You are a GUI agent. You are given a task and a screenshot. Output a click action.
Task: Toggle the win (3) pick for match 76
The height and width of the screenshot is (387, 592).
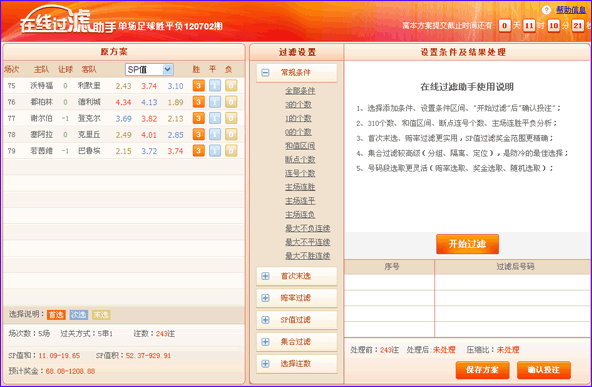199,102
